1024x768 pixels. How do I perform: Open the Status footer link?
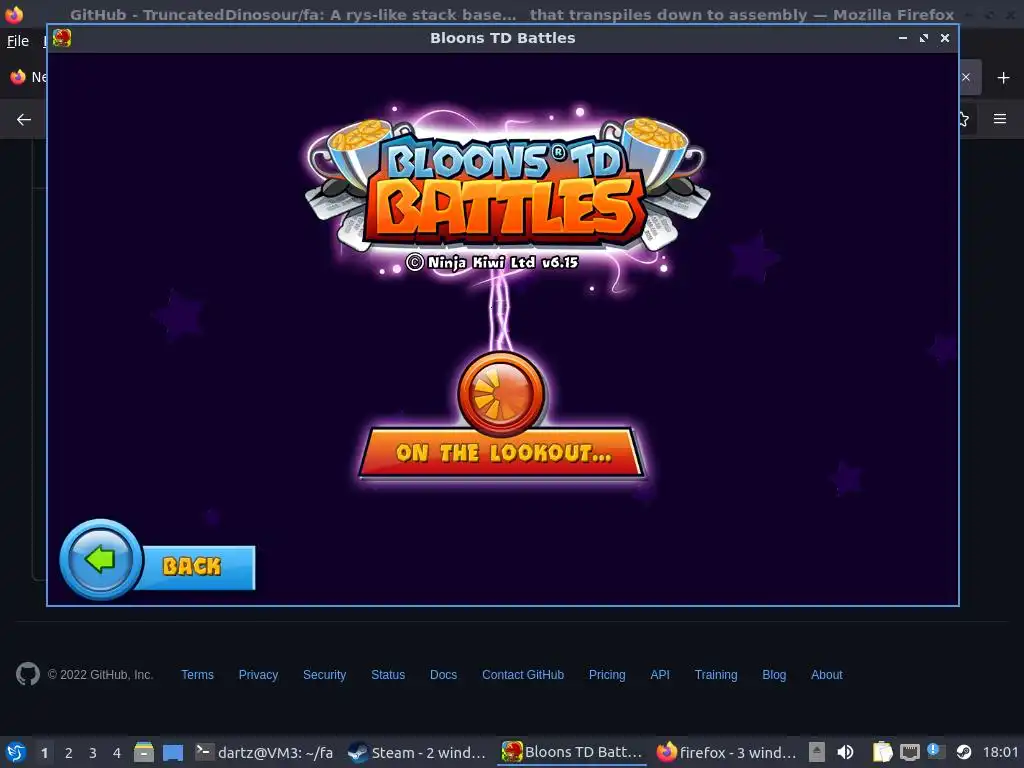pos(388,675)
